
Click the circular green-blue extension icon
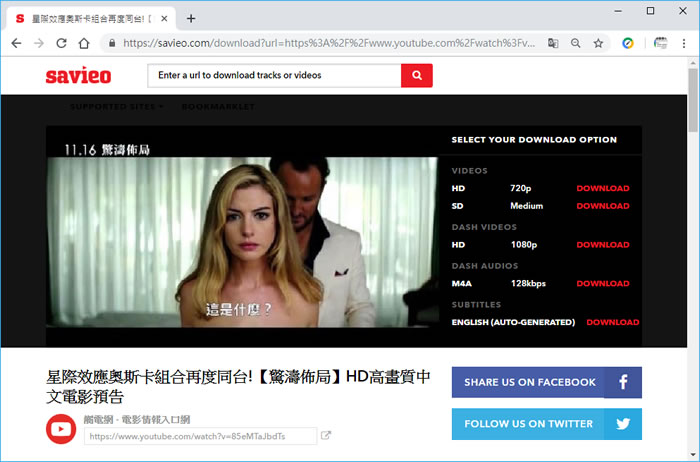point(628,43)
